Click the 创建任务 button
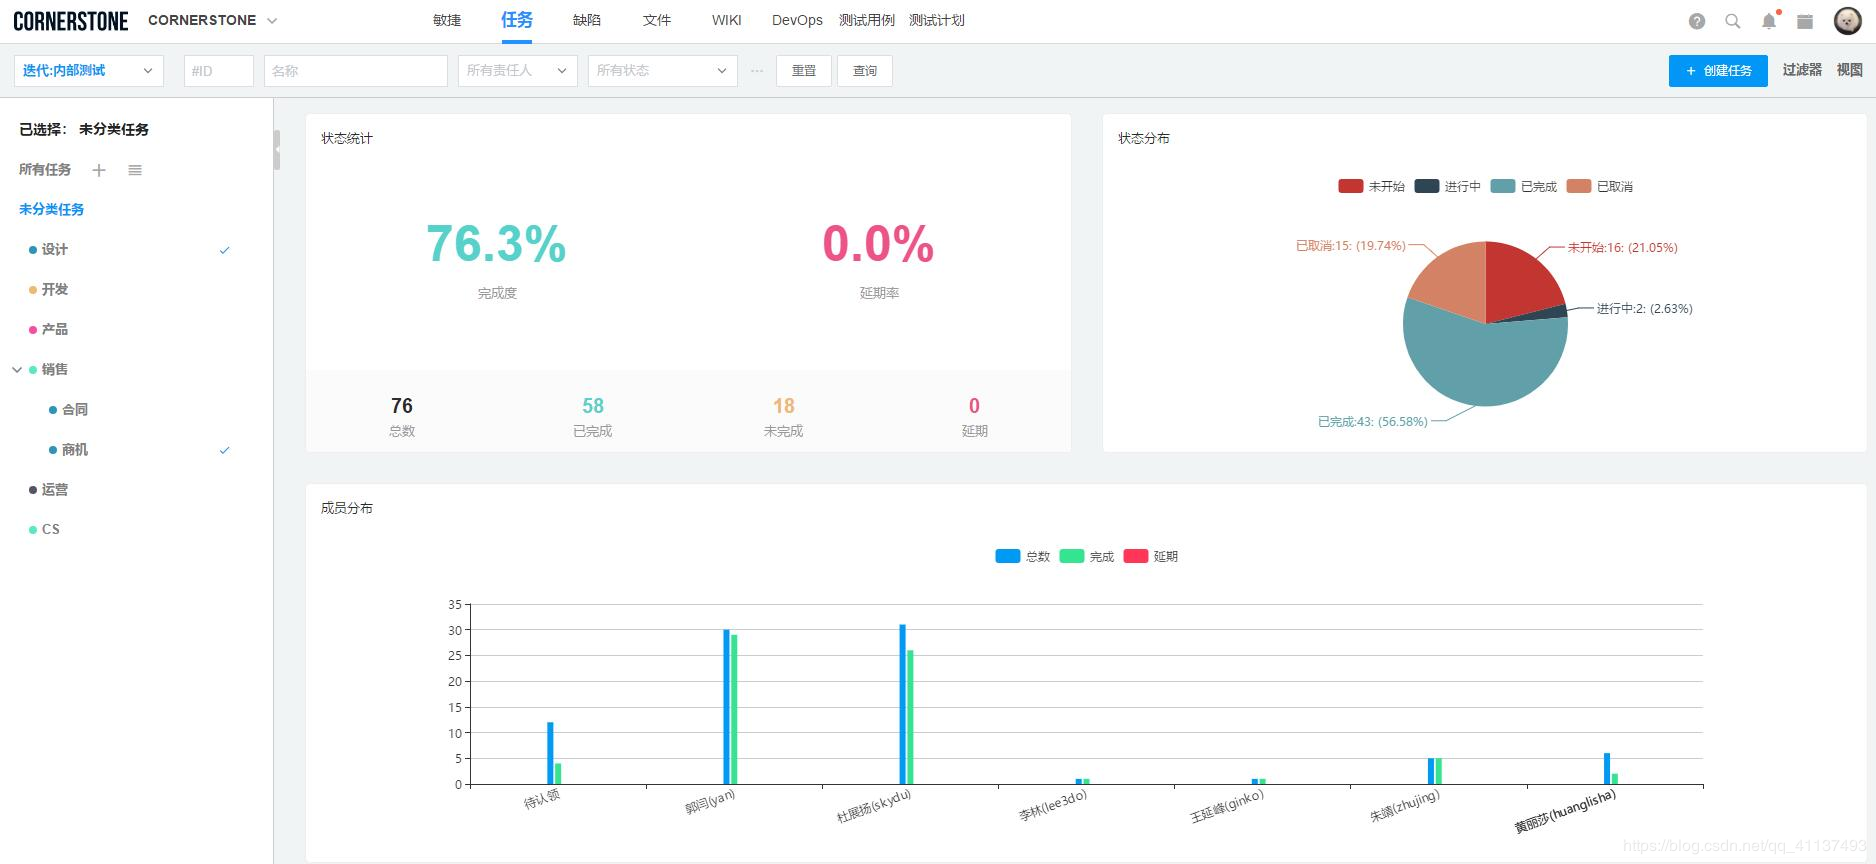 click(1718, 71)
